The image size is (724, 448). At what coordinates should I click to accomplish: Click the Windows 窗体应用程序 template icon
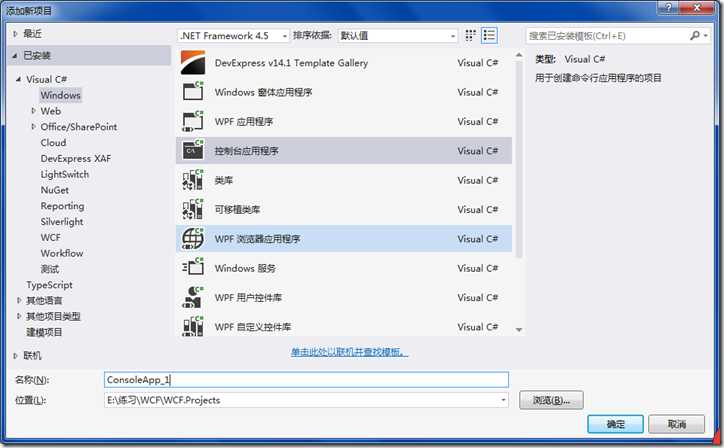coord(193,91)
